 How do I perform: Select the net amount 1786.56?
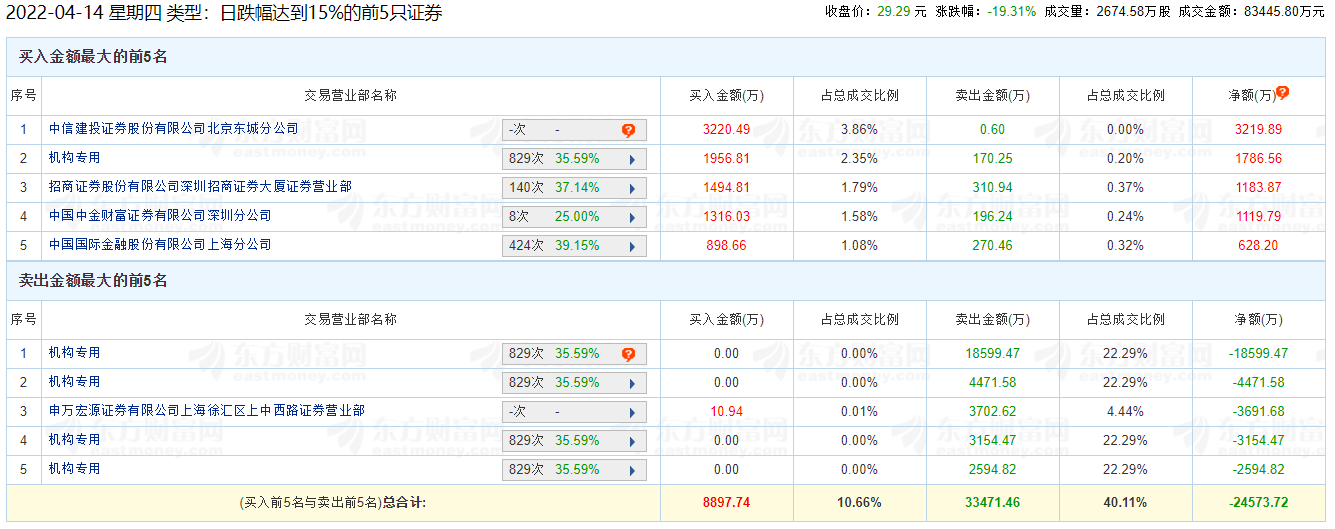tap(1258, 159)
